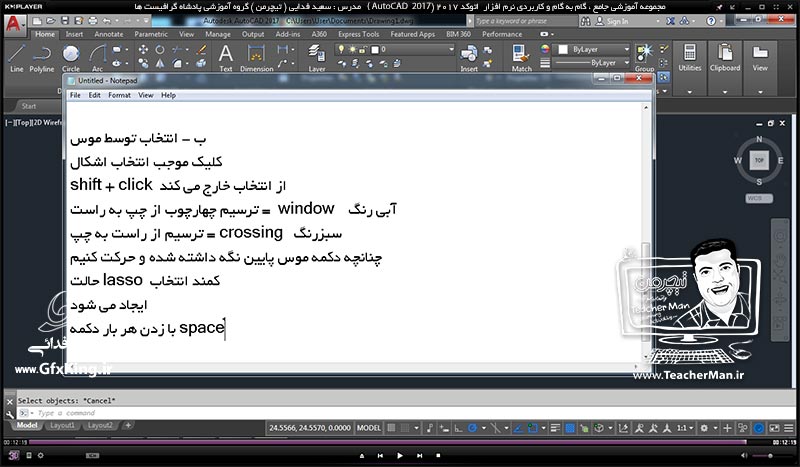This screenshot has width=800, height=467.
Task: Click the Insert block icon
Action: pos(468,58)
